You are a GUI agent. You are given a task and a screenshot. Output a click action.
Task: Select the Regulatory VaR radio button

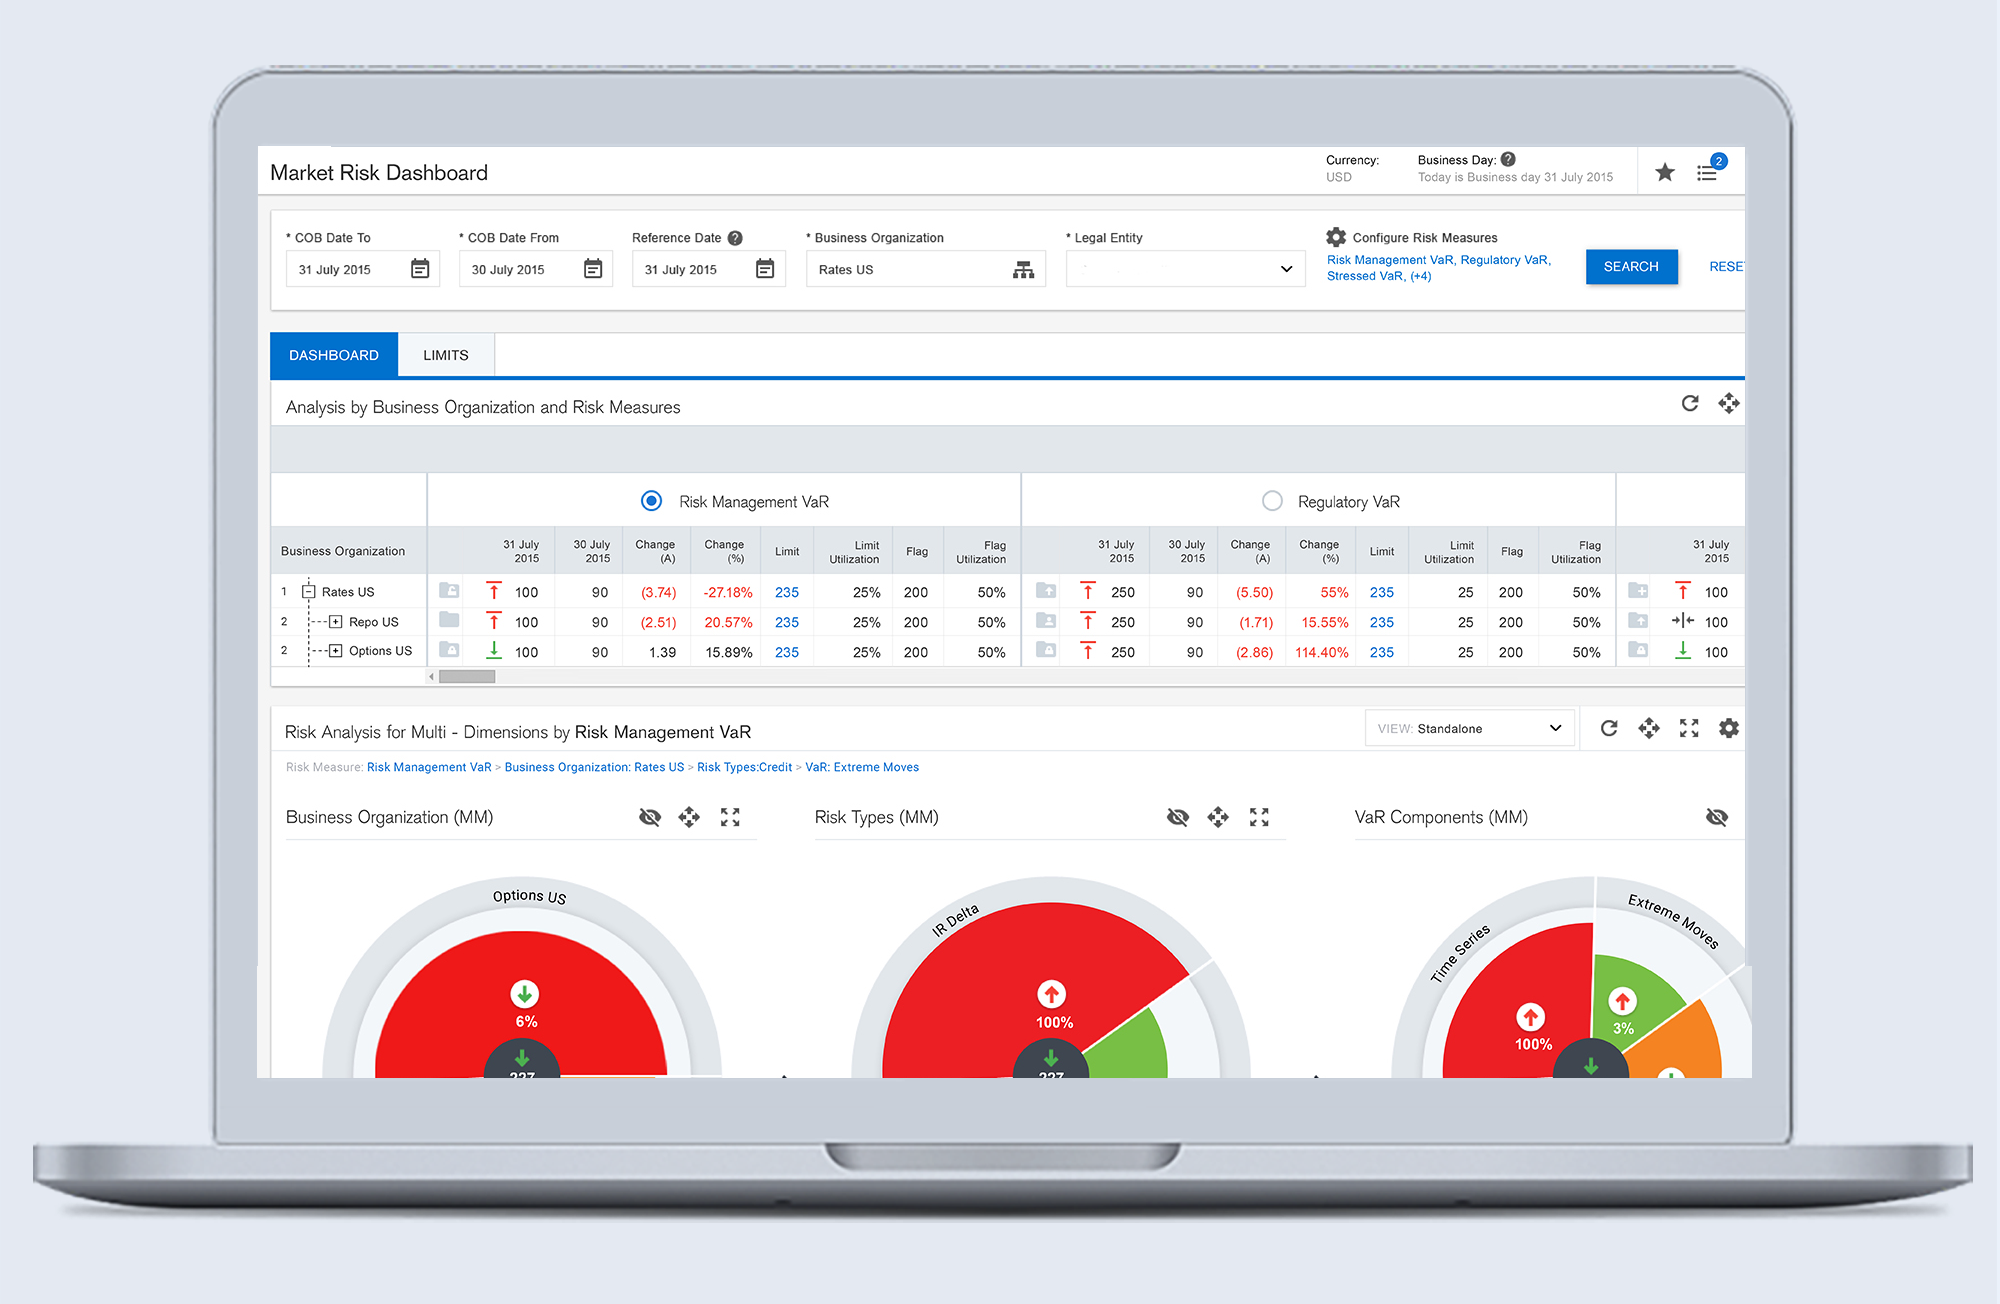click(1271, 501)
